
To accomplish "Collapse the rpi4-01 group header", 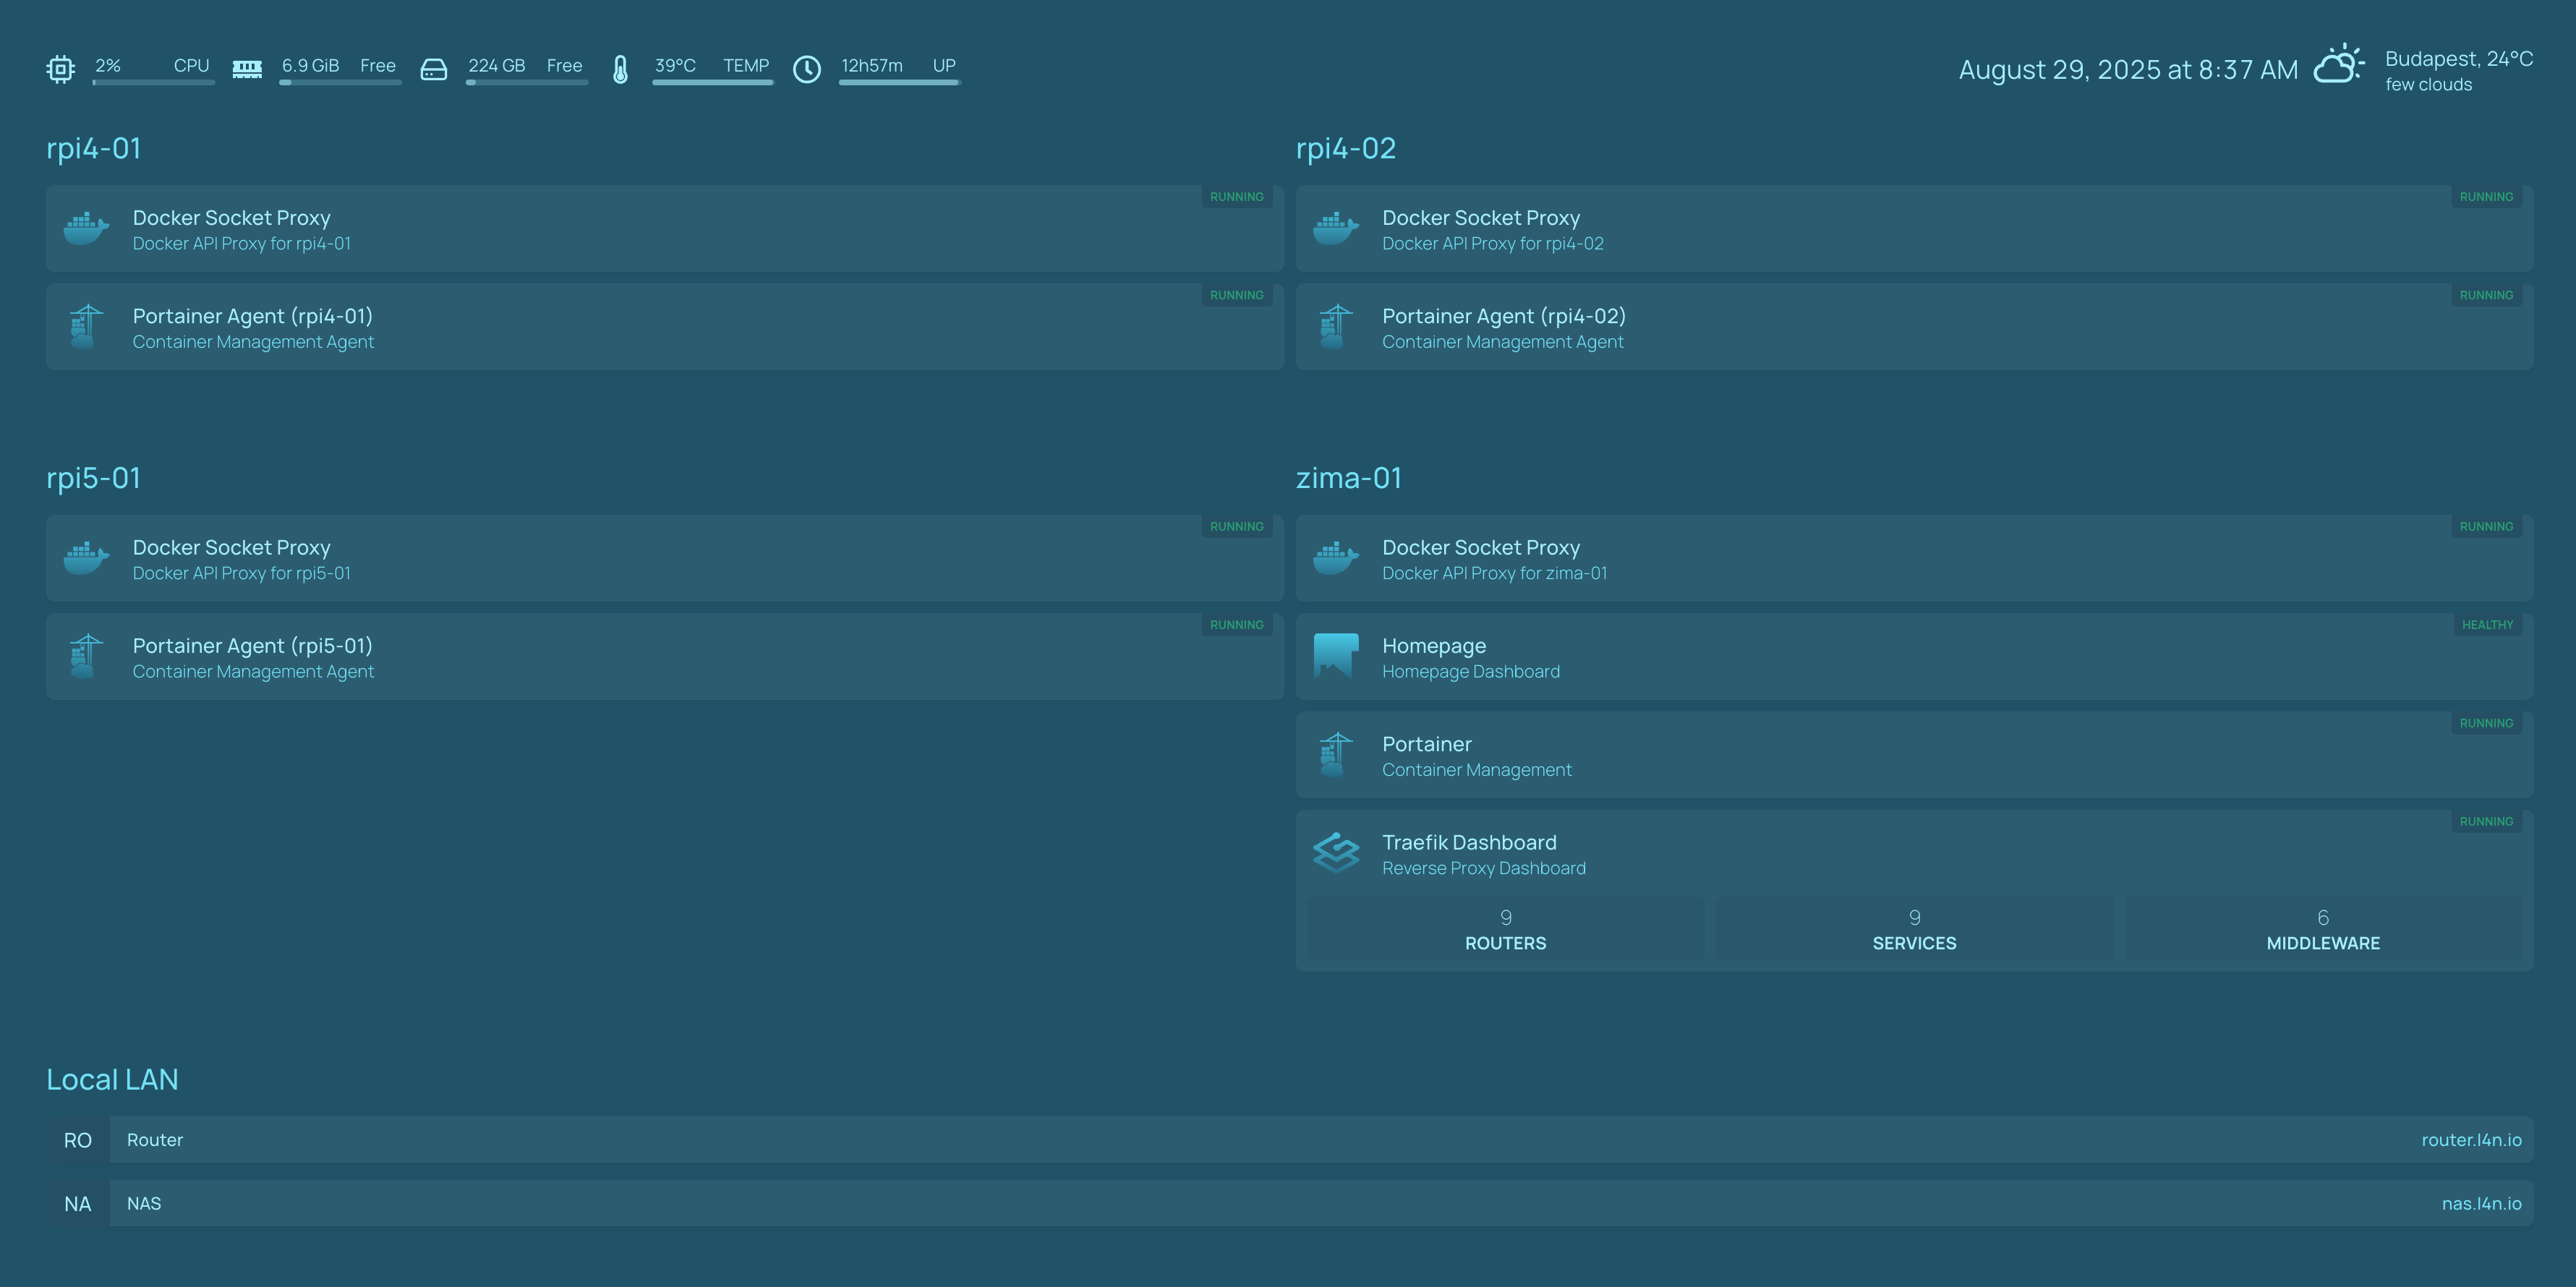I will pos(94,148).
